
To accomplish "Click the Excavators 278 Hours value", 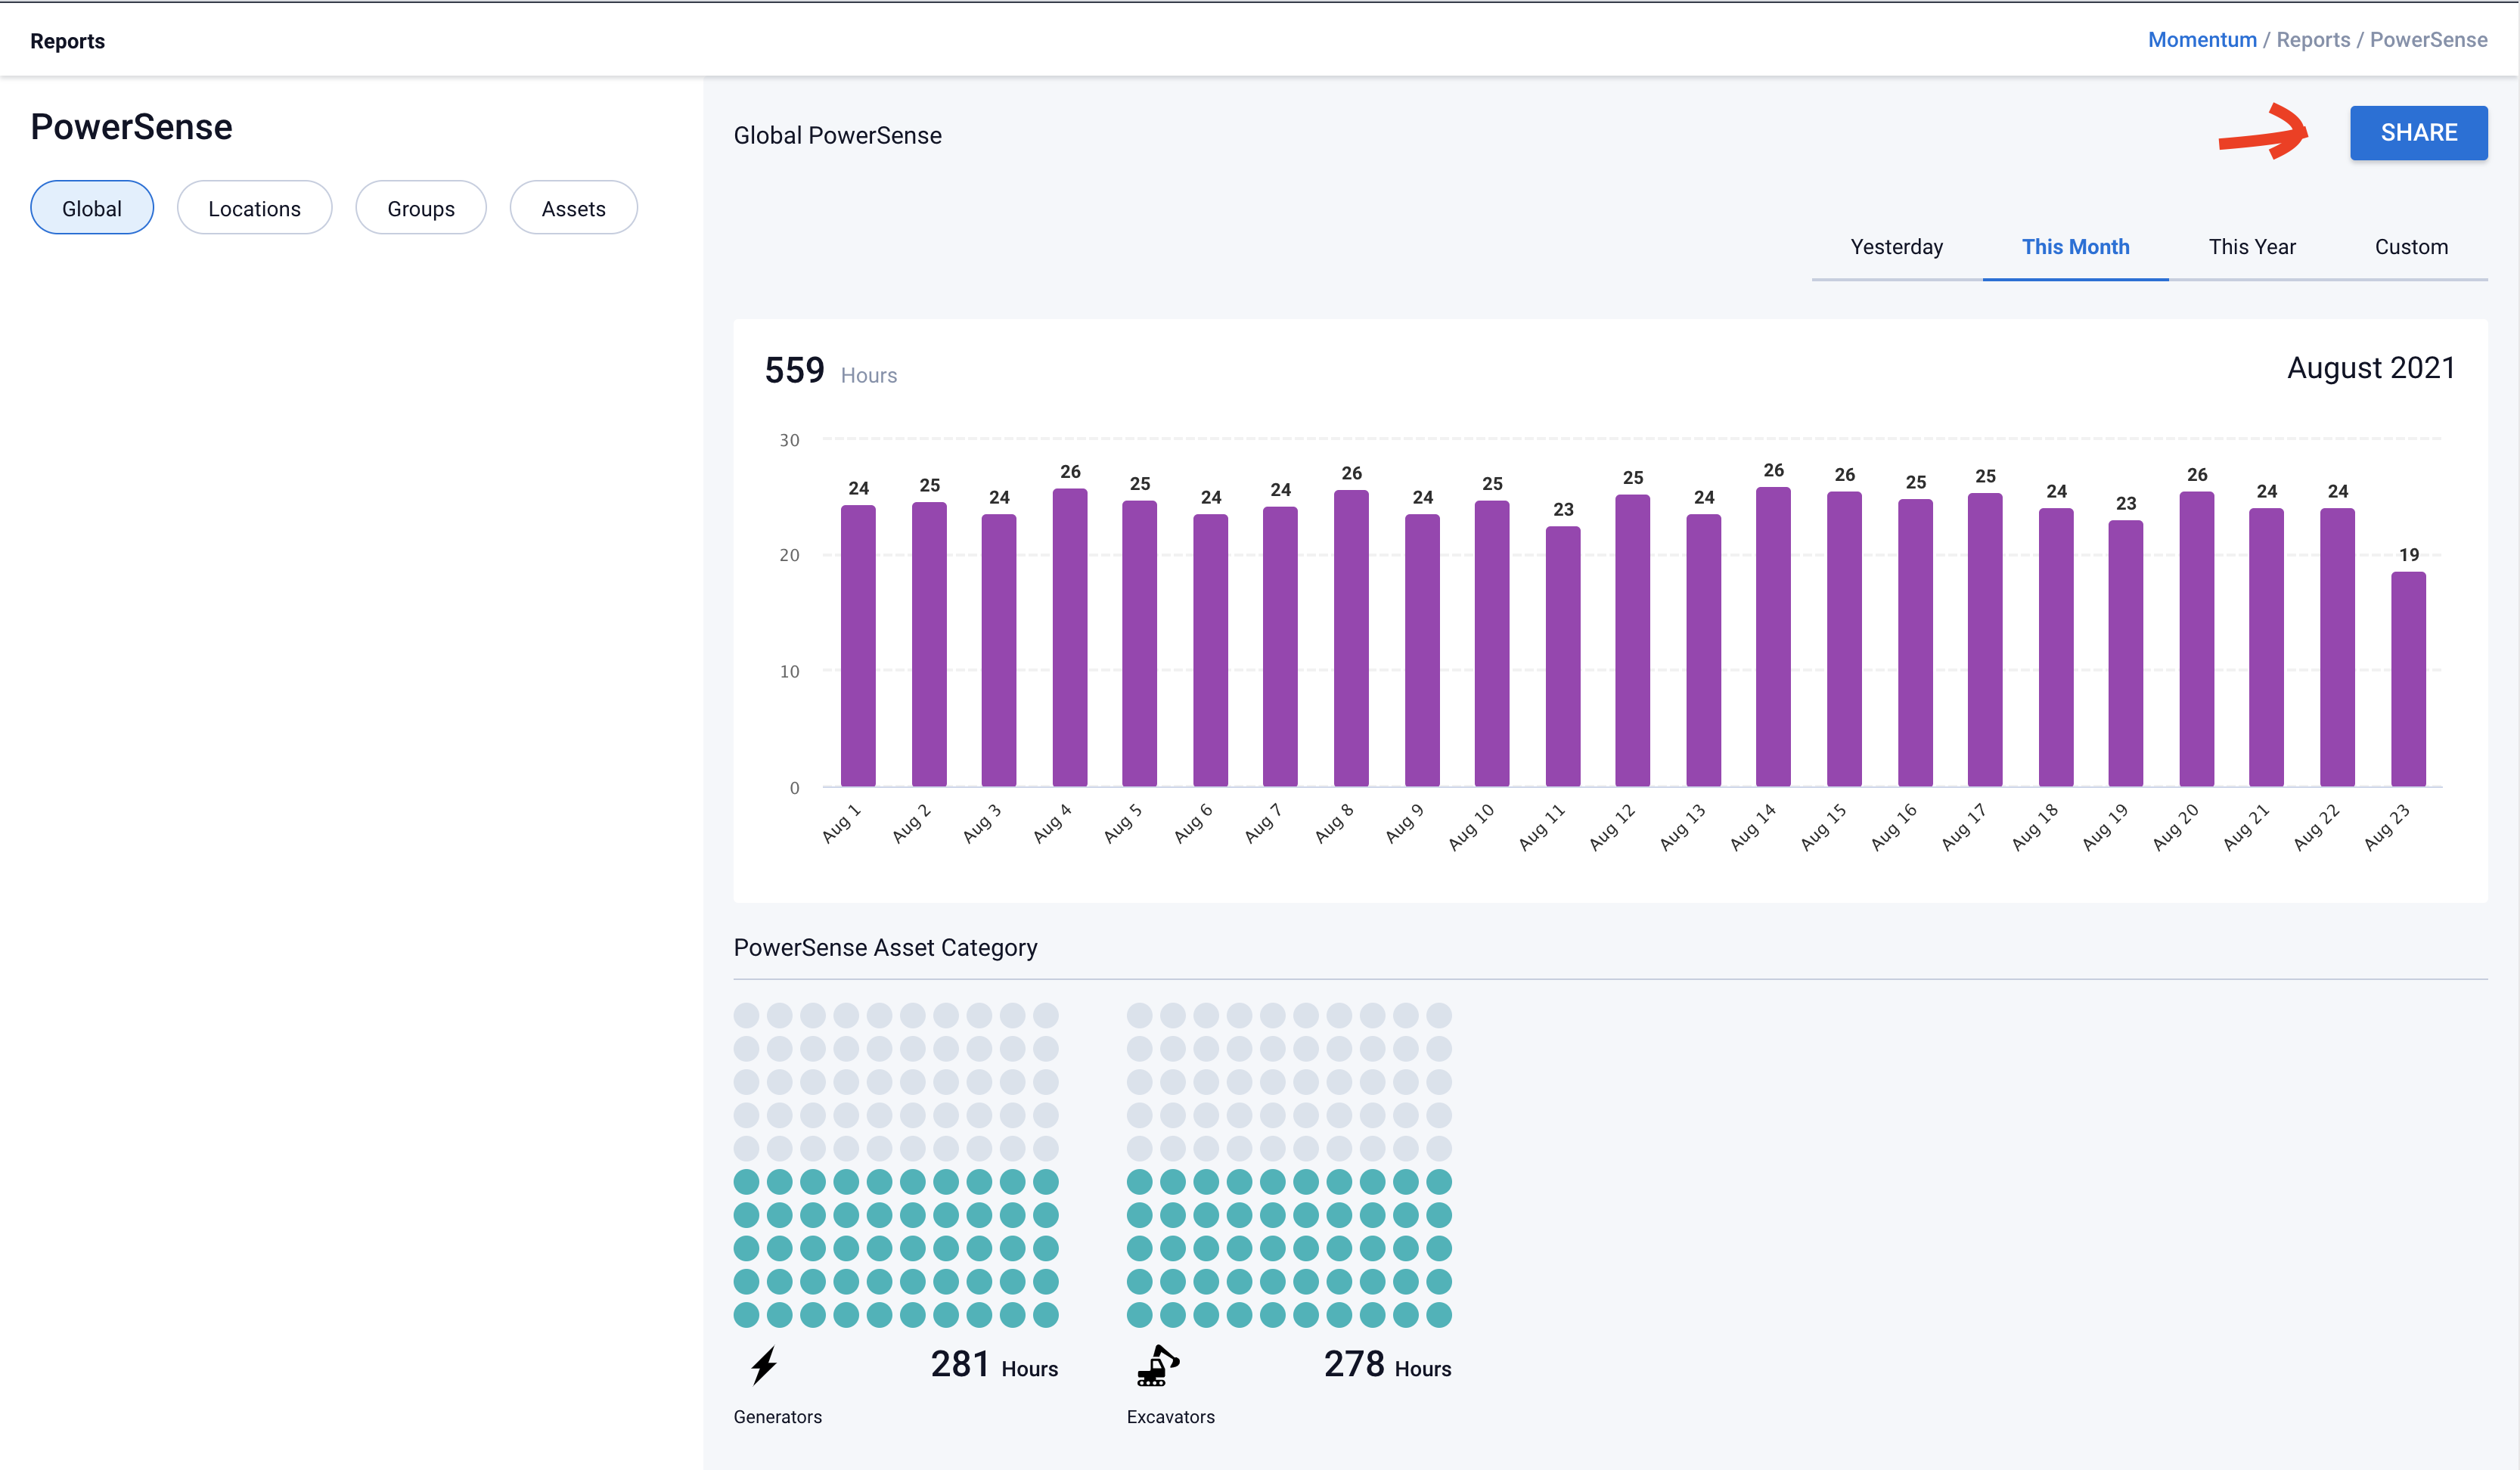I will click(1386, 1365).
